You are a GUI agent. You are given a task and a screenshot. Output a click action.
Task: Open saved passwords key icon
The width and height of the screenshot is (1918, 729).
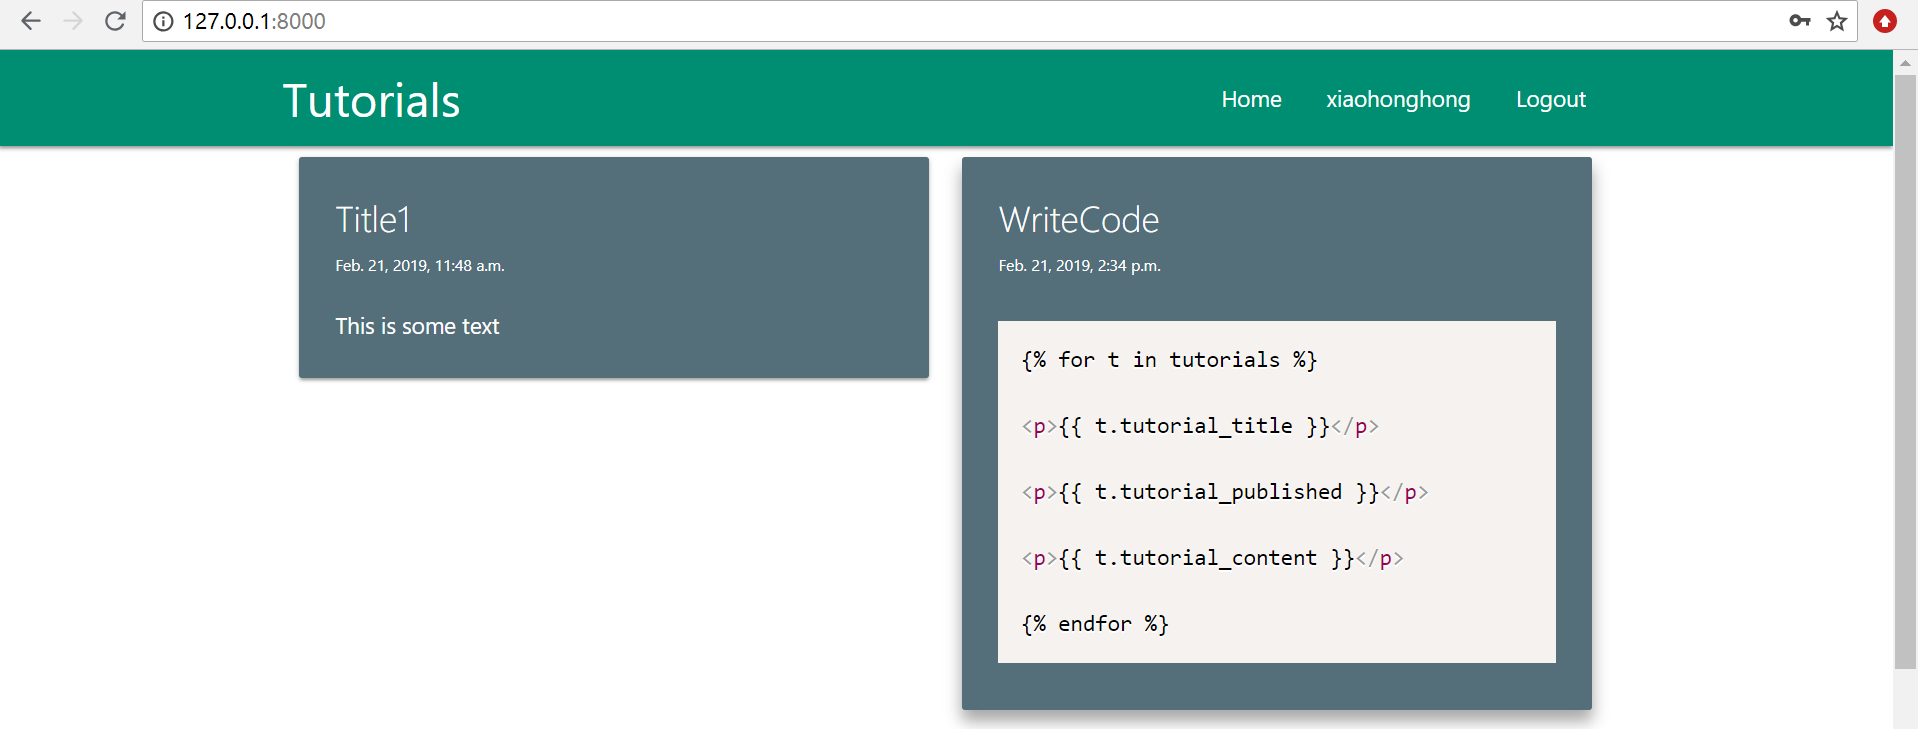click(1799, 21)
